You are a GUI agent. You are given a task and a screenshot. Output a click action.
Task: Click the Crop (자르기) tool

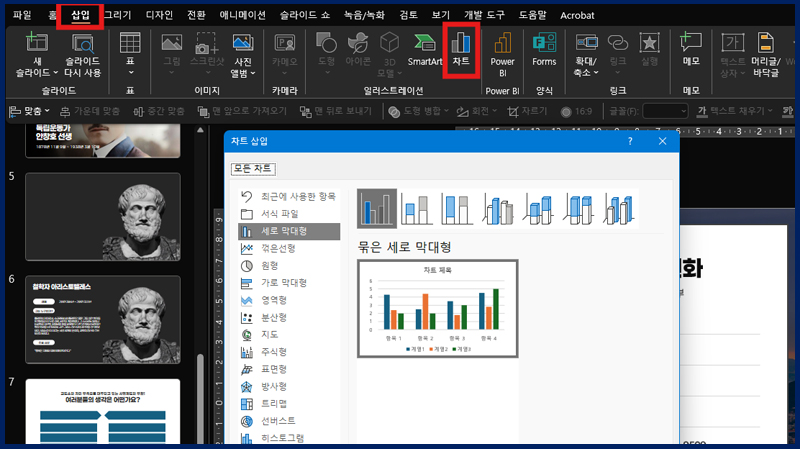tap(527, 111)
